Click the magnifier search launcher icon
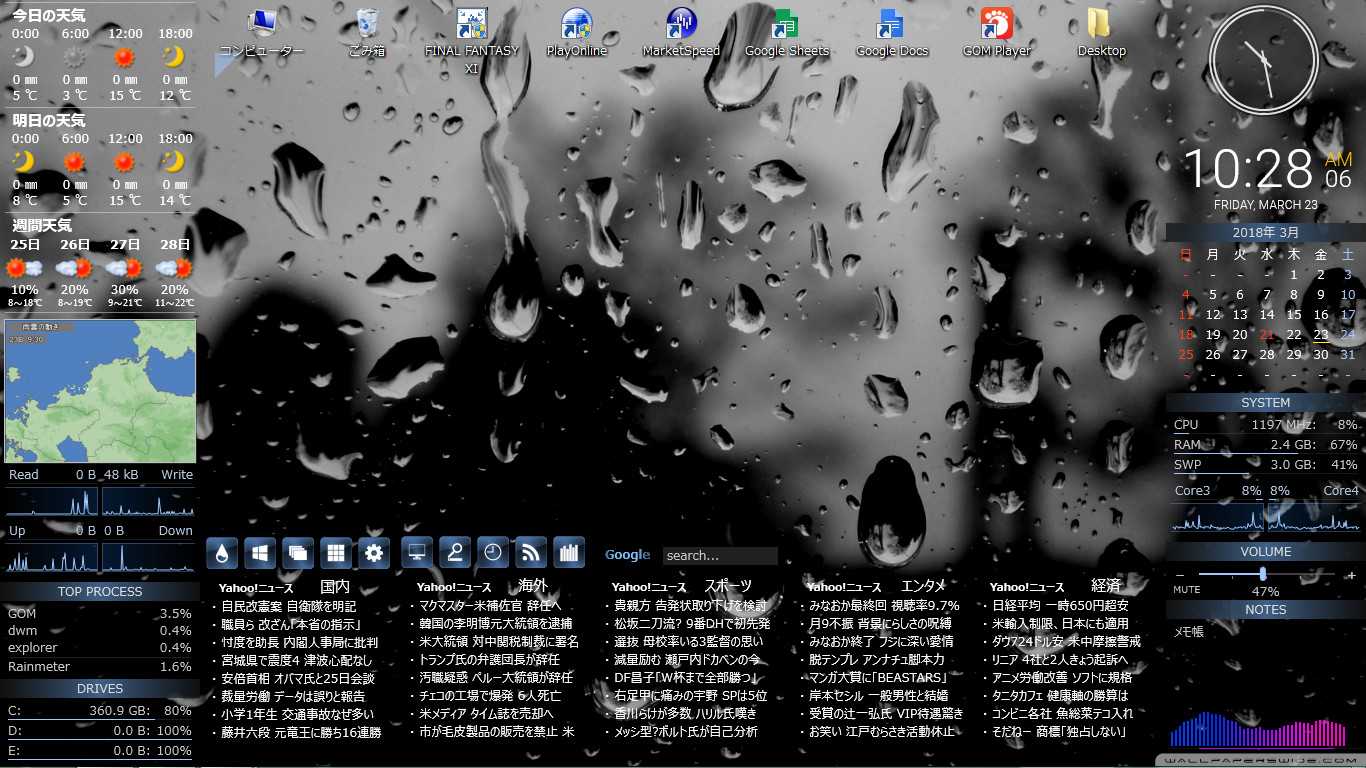 click(x=455, y=552)
